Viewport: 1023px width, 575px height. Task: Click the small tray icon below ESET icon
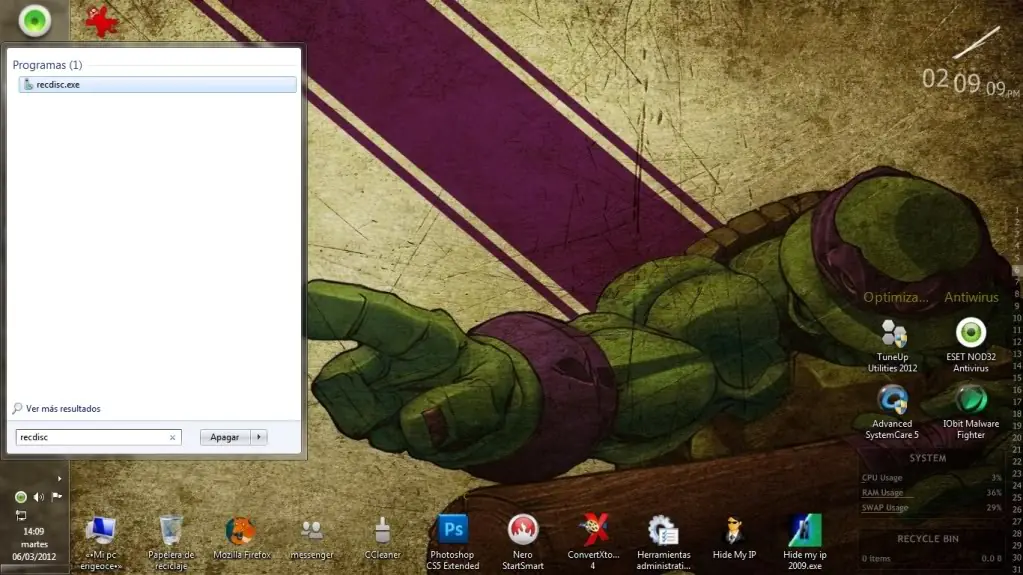[x=21, y=516]
